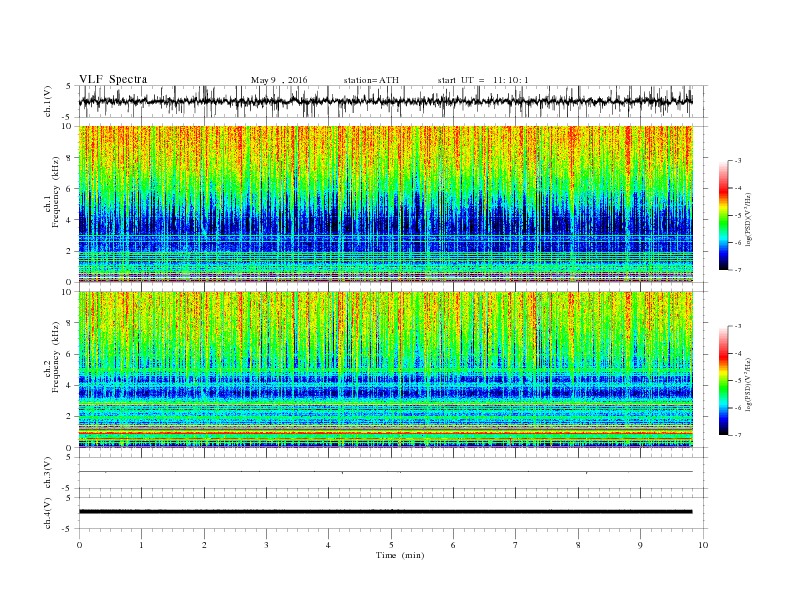Click the "10" tick on the time axis
The height and width of the screenshot is (612, 792).
point(703,545)
